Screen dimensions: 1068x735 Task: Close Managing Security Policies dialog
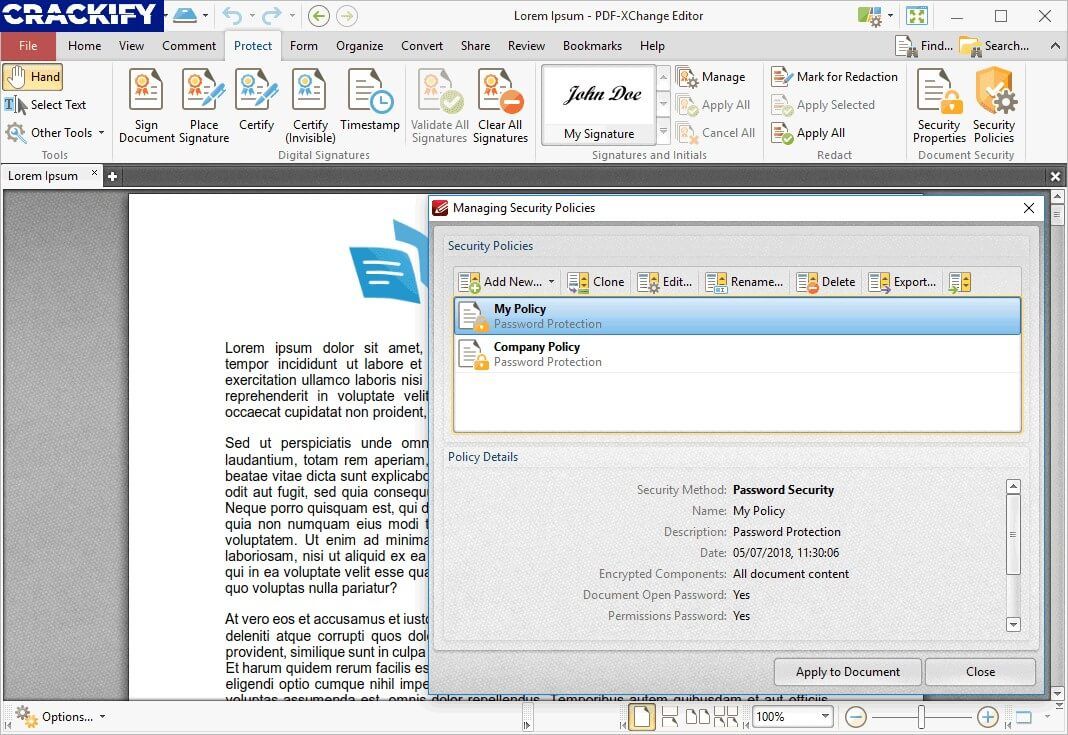click(x=1028, y=208)
